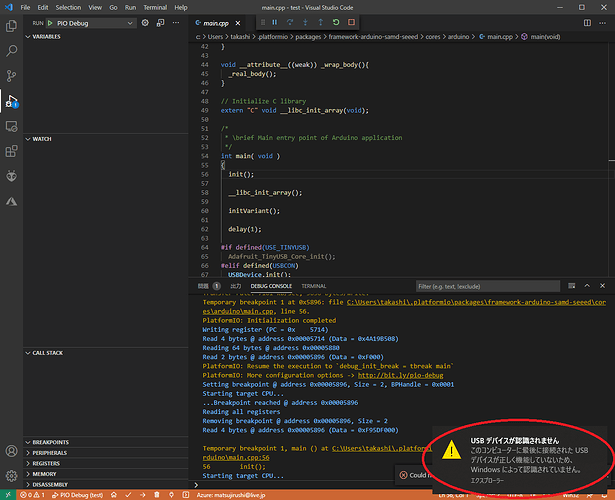Open the File menu
Viewport: 615px width, 500px height.
[x=25, y=7]
